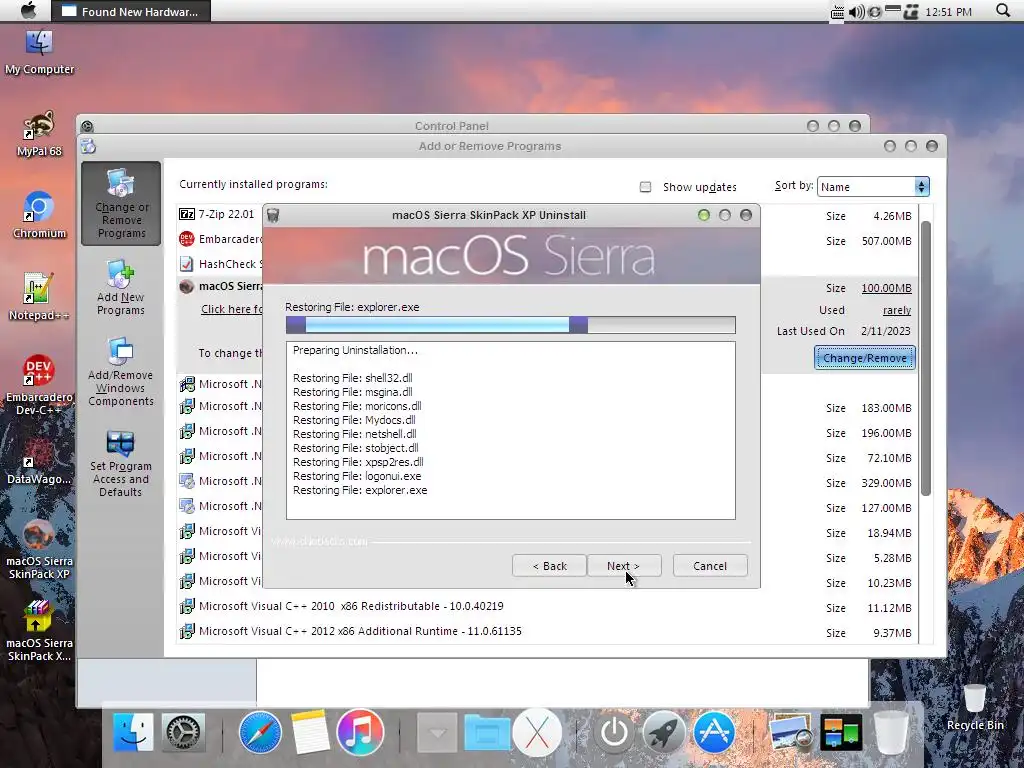Screen dimensions: 1024x768
Task: Click 'Restoring File: xpsp2res.dll' log line
Action: (x=358, y=462)
